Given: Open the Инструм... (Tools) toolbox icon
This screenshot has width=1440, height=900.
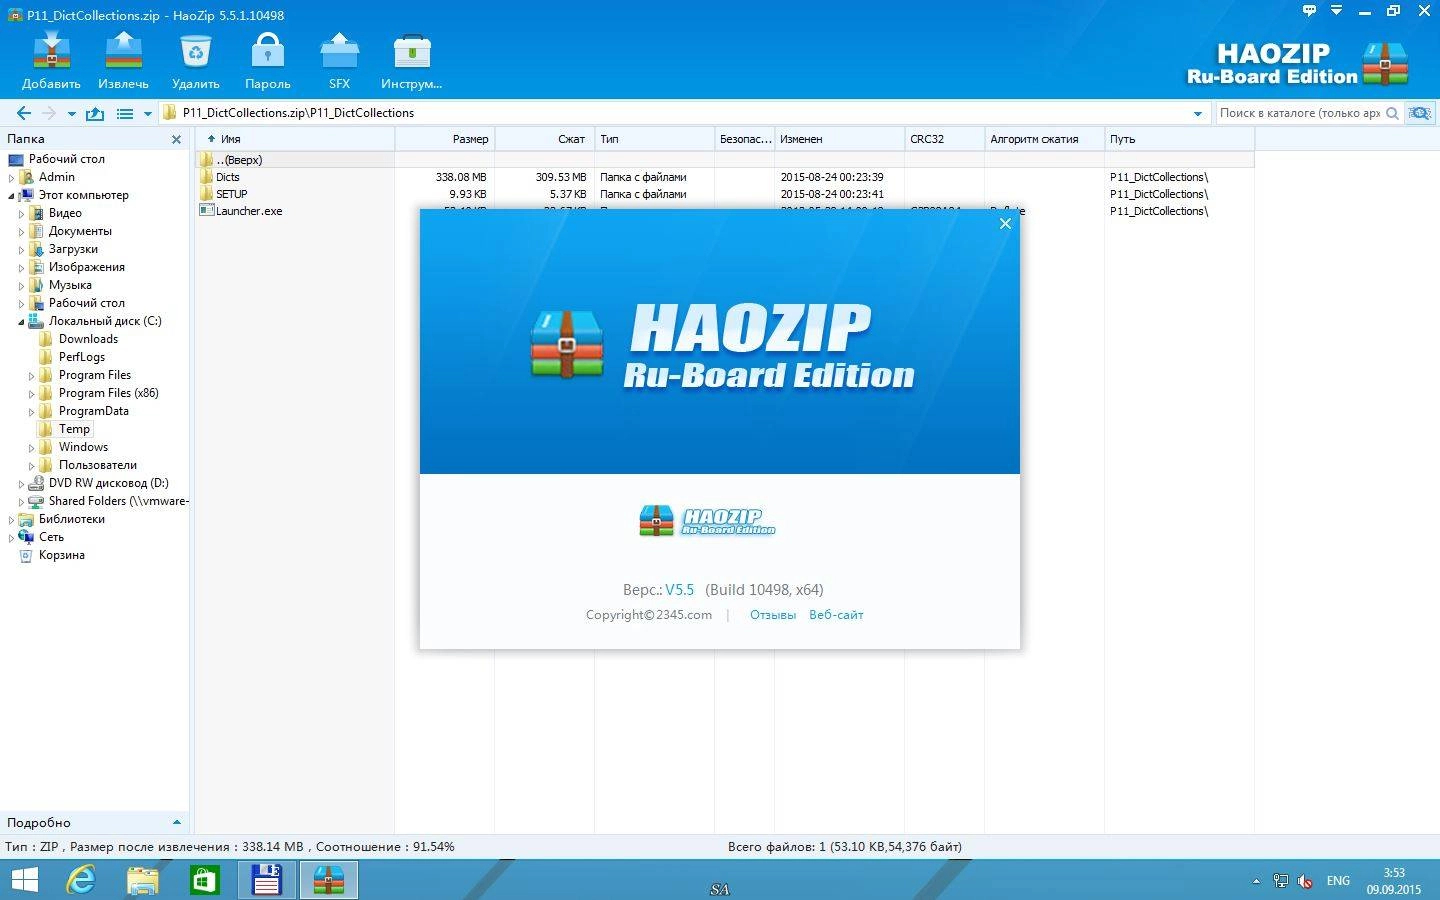Looking at the screenshot, I should 411,60.
